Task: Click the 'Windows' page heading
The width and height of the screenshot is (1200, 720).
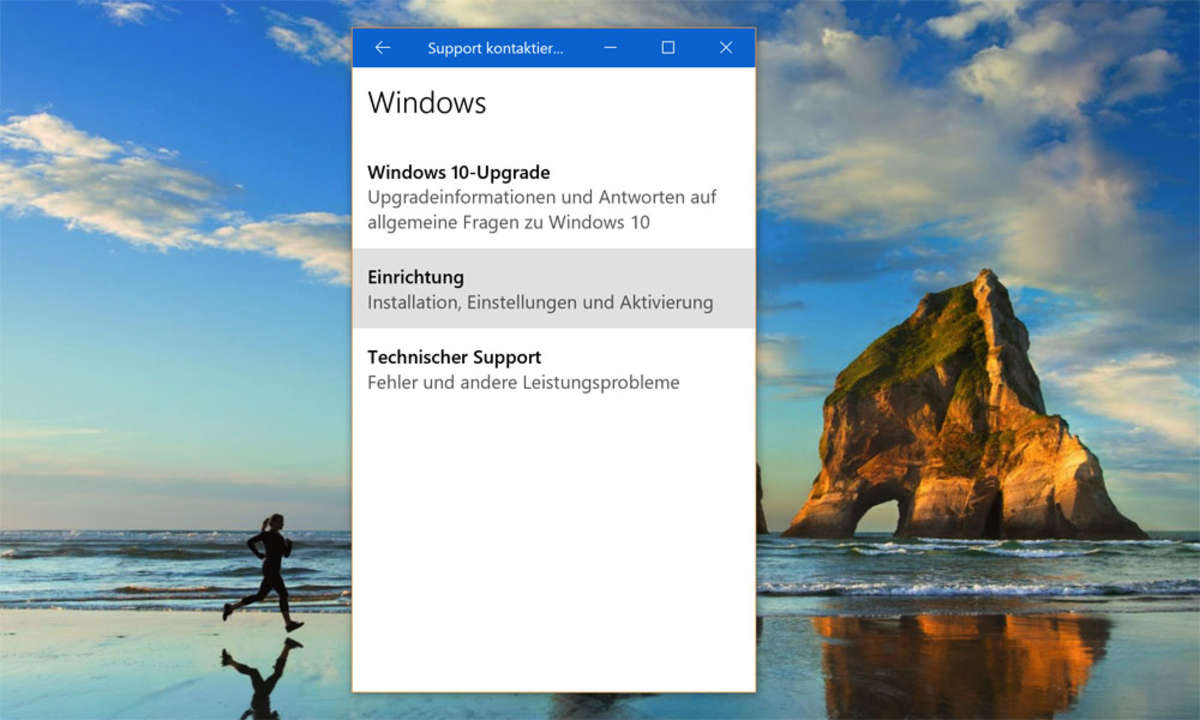Action: [x=427, y=102]
